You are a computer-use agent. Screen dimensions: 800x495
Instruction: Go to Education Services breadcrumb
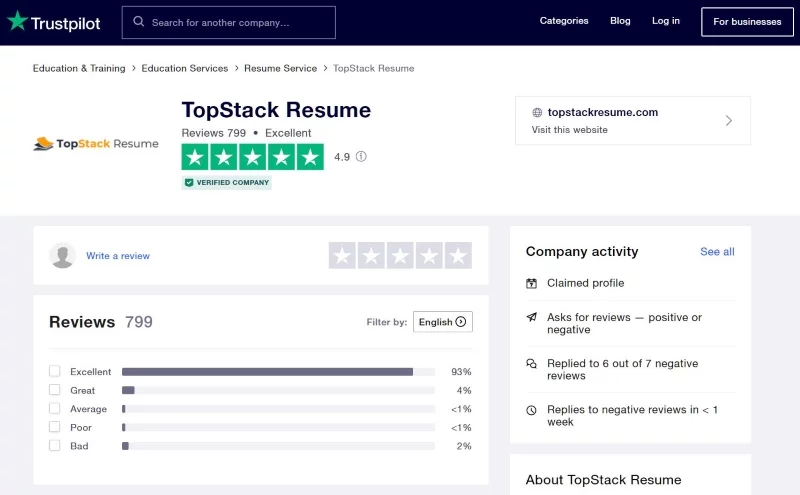click(x=185, y=68)
